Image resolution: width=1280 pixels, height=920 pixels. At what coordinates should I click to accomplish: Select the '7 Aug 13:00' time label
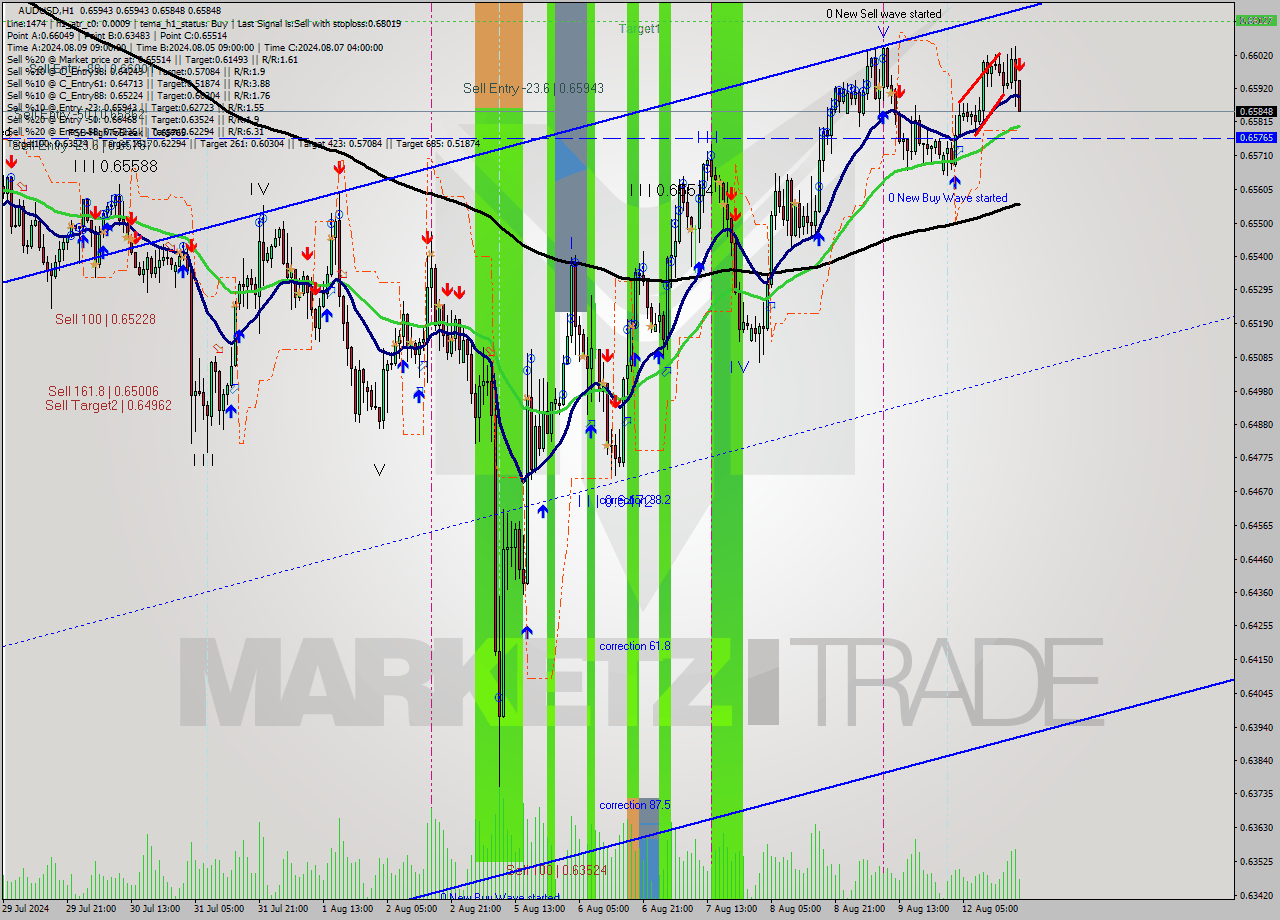coord(731,909)
